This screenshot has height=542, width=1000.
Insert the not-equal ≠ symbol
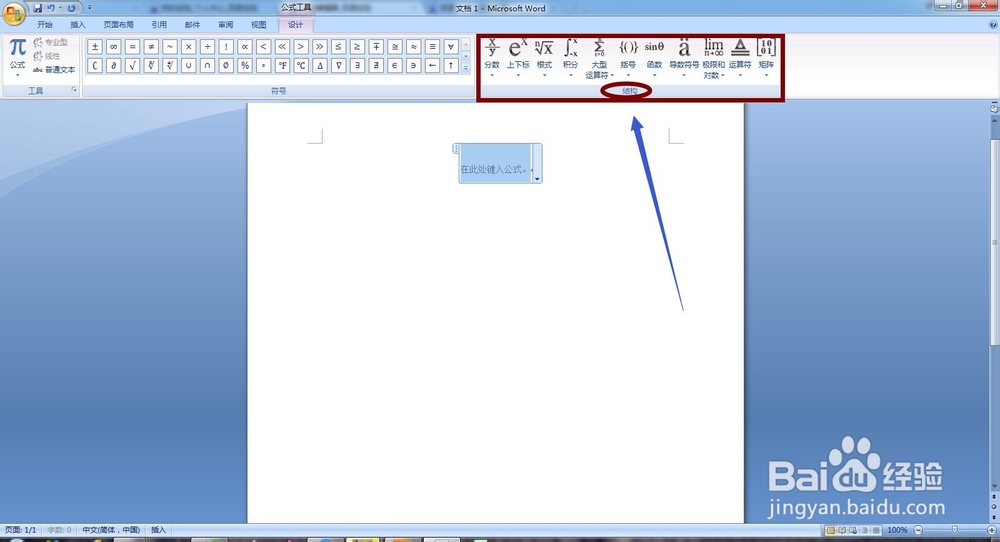[151, 47]
